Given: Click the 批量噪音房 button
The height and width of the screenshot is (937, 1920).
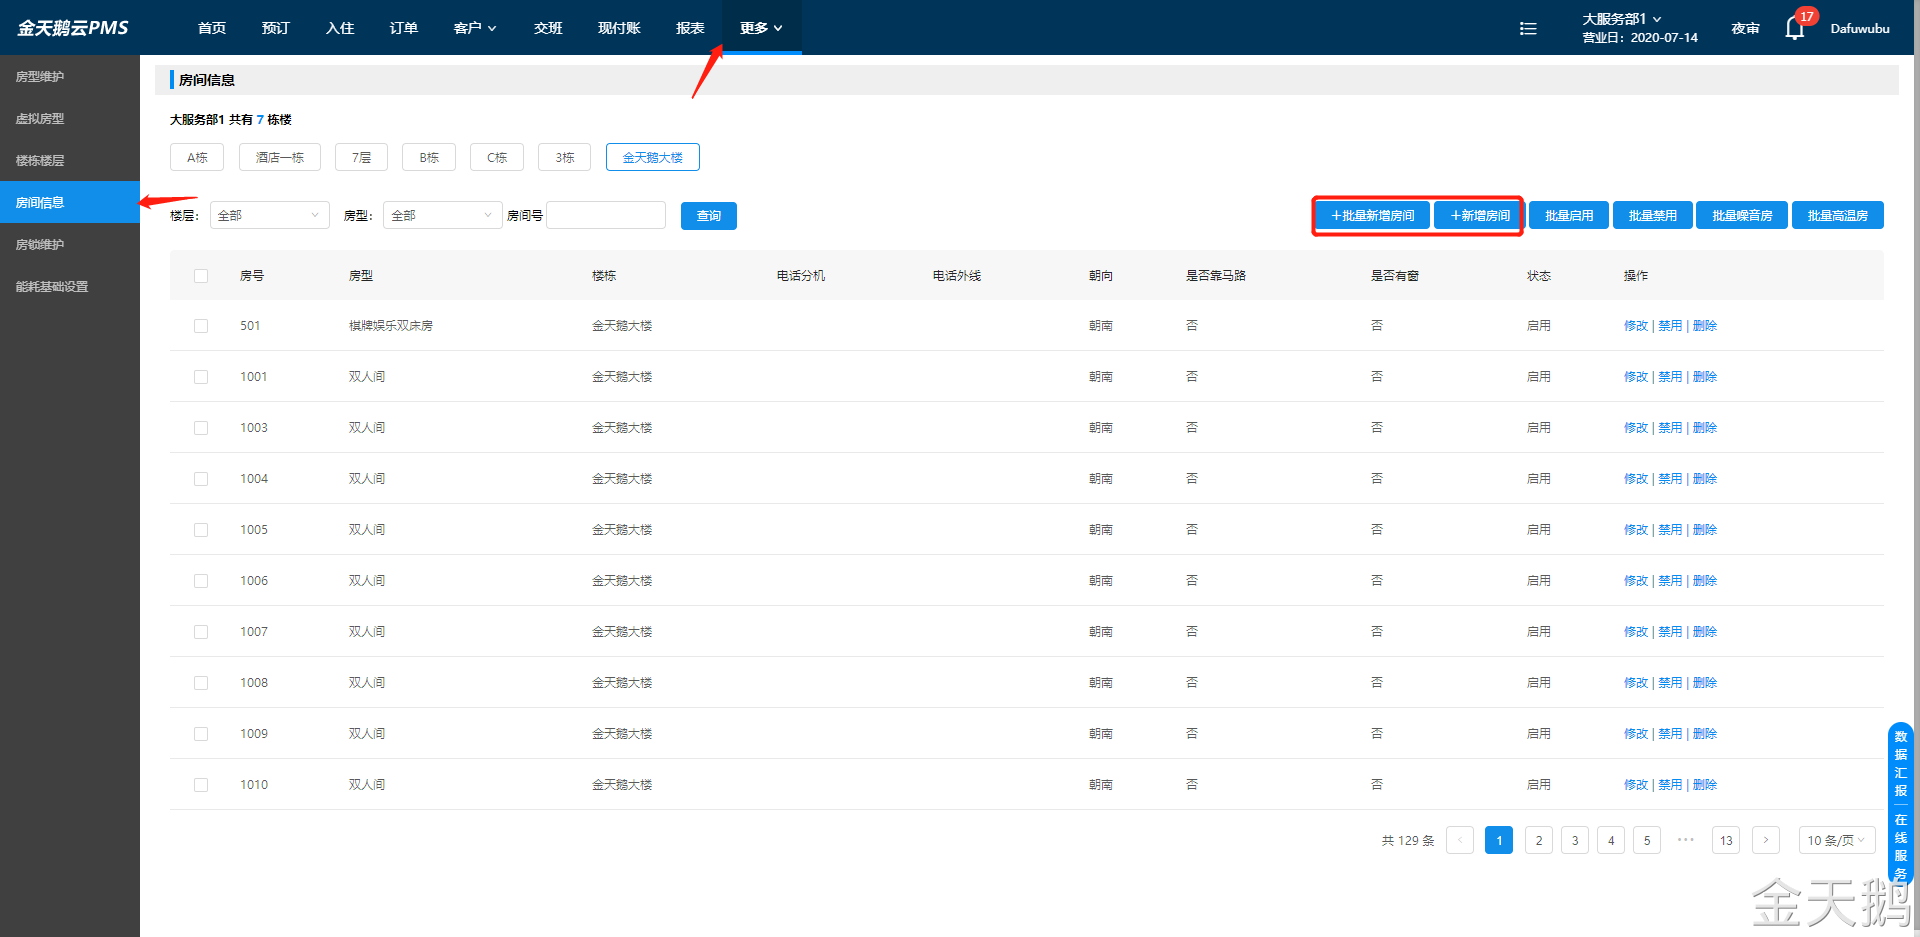Looking at the screenshot, I should coord(1742,215).
